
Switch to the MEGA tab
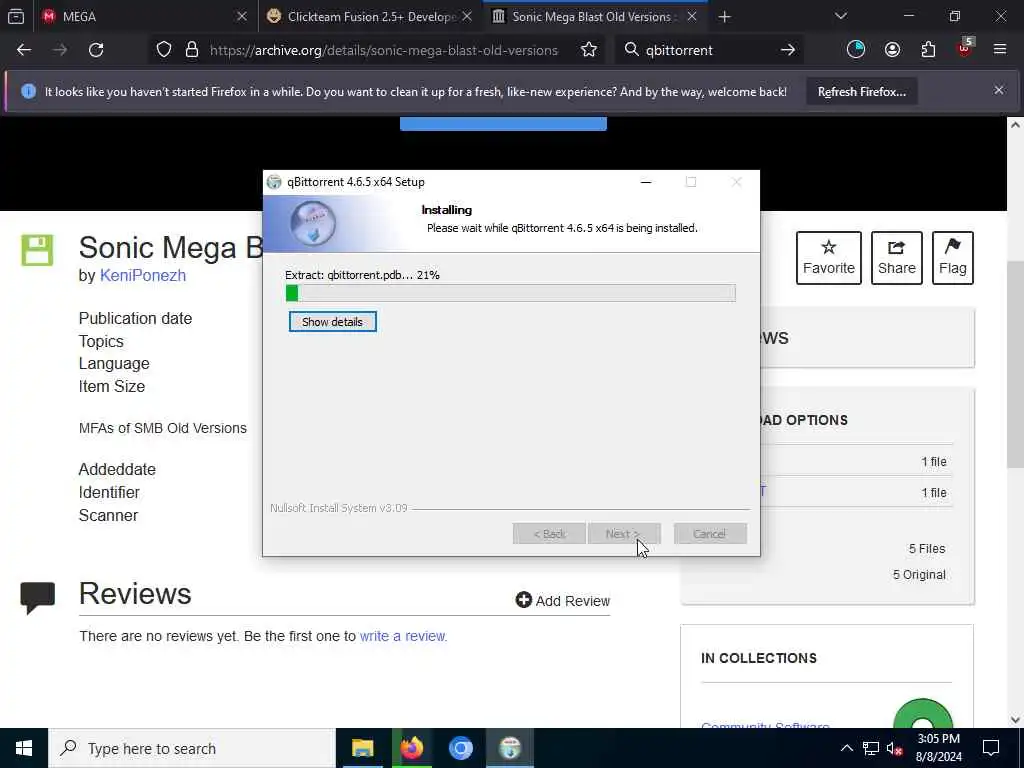142,16
